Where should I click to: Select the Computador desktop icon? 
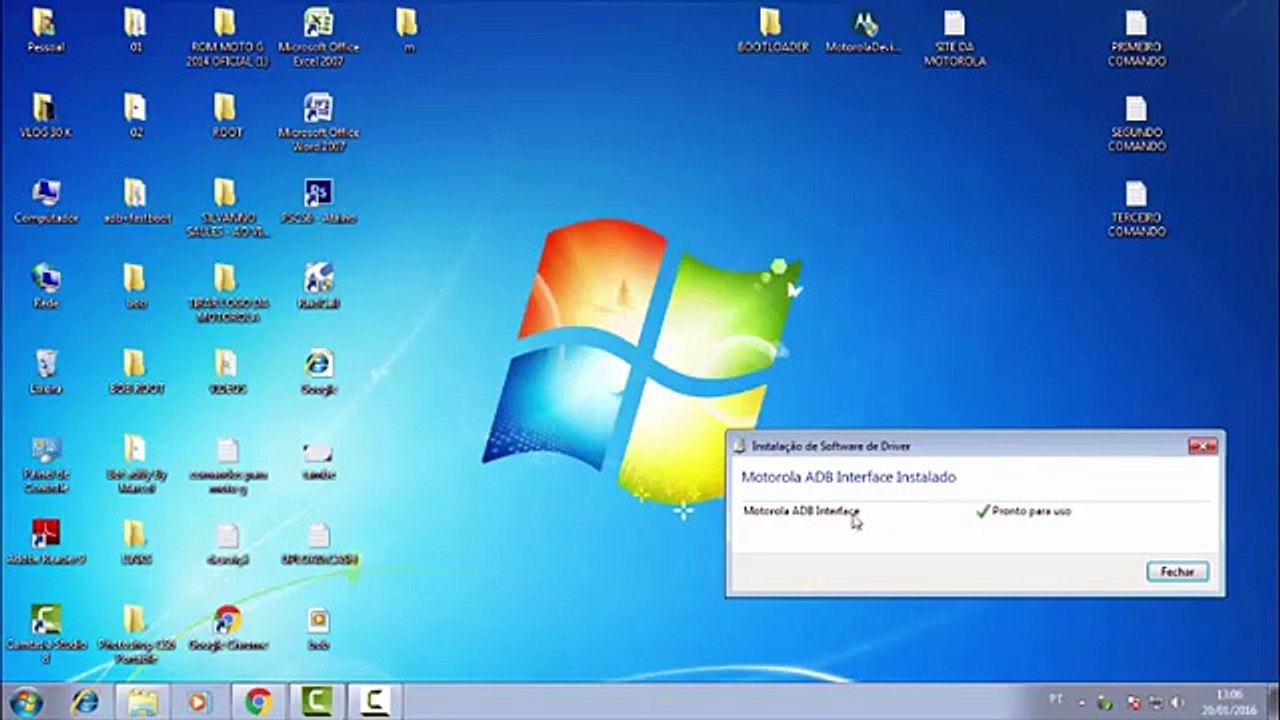click(46, 202)
